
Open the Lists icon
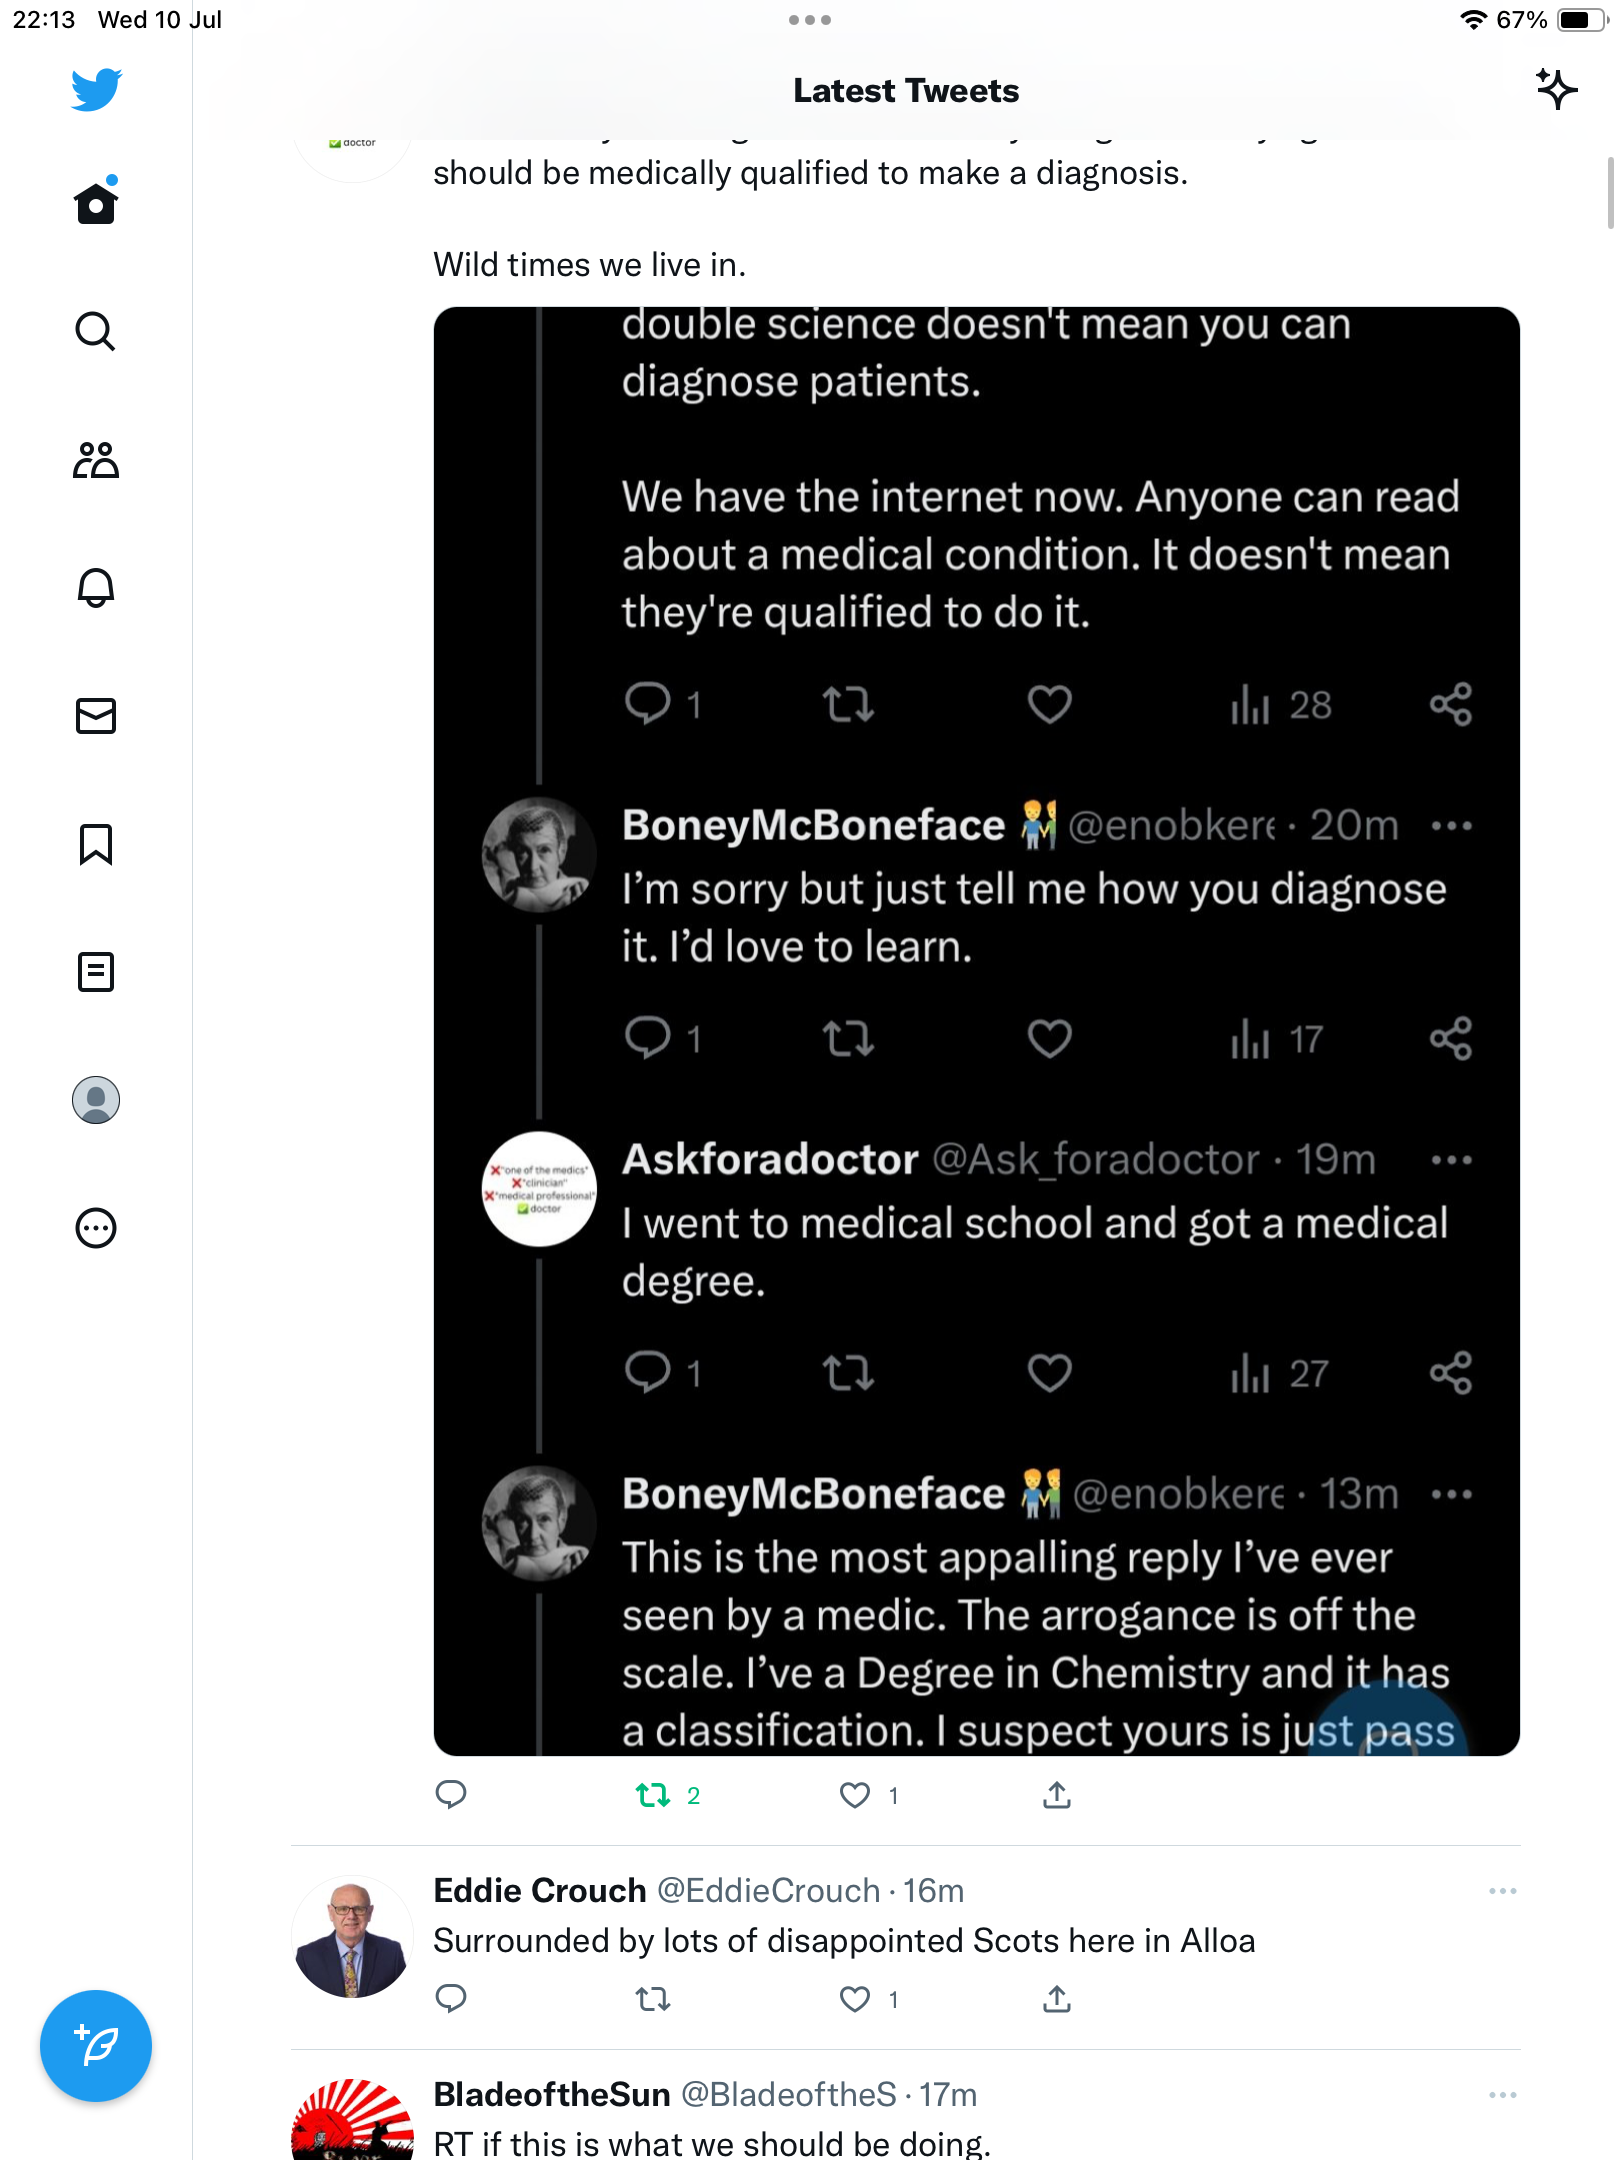pos(96,972)
